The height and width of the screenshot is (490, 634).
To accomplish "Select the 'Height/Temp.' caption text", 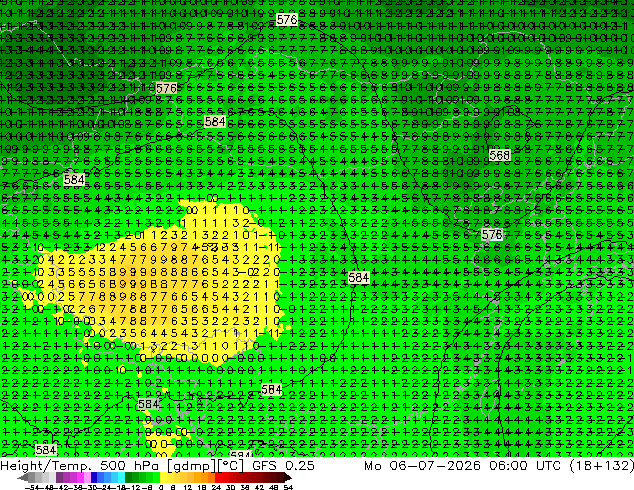I will [x=46, y=466].
